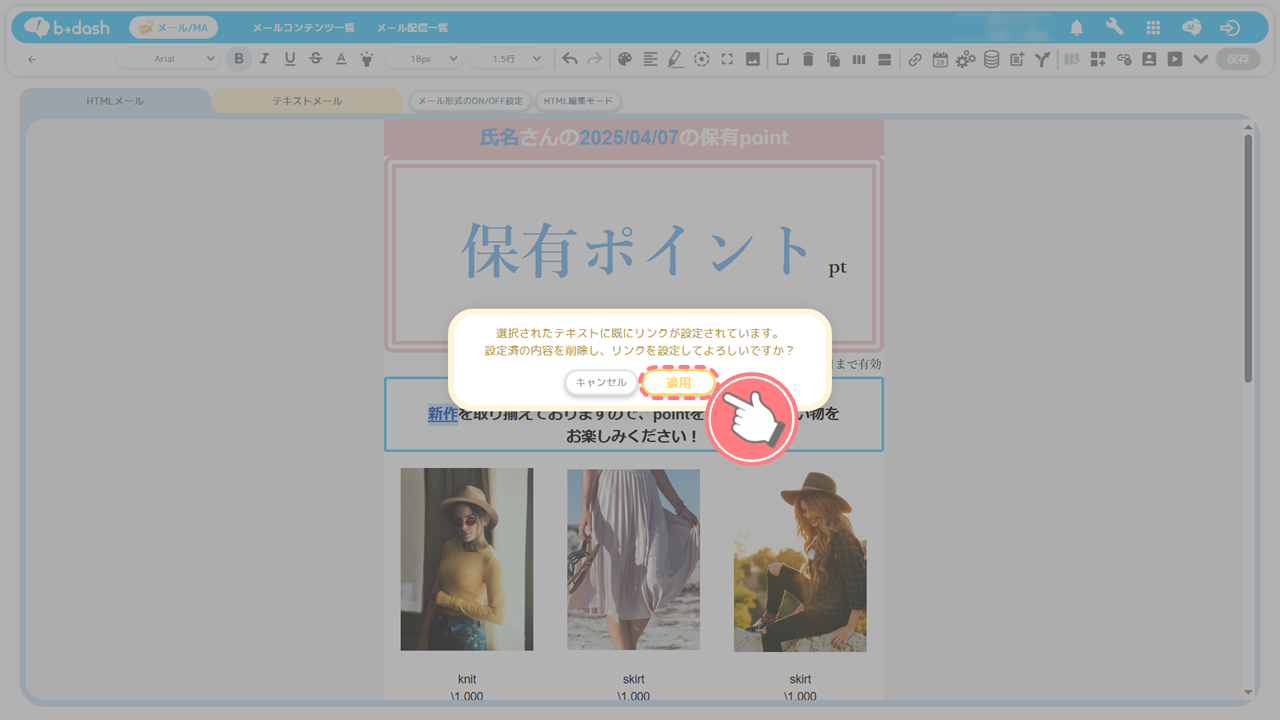This screenshot has width=1280, height=720.
Task: Expand the toolbar chevron
Action: [x=1201, y=59]
